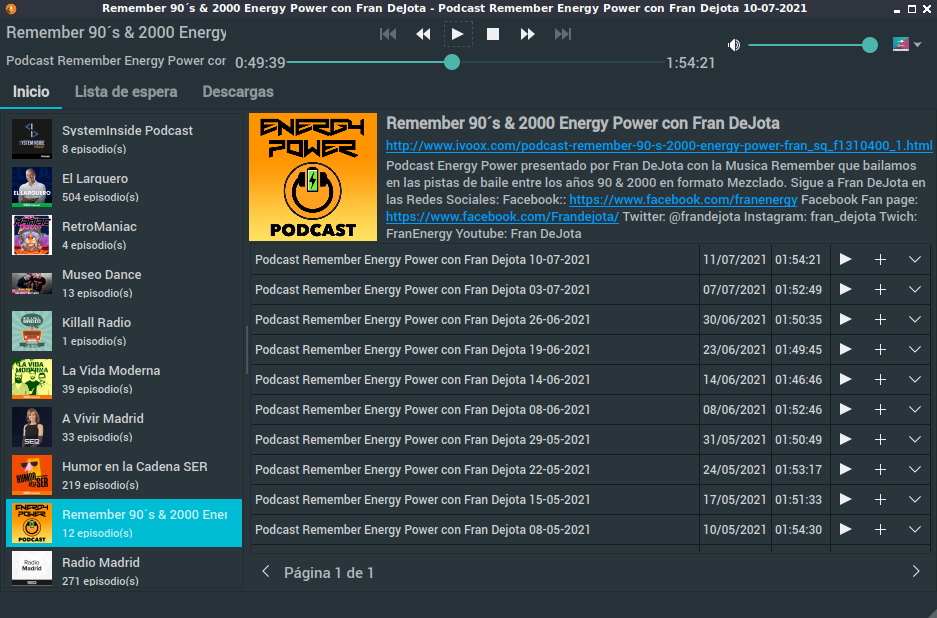Screen dimensions: 937x618
Task: Switch to the Inicio tab
Action: pyautogui.click(x=31, y=91)
